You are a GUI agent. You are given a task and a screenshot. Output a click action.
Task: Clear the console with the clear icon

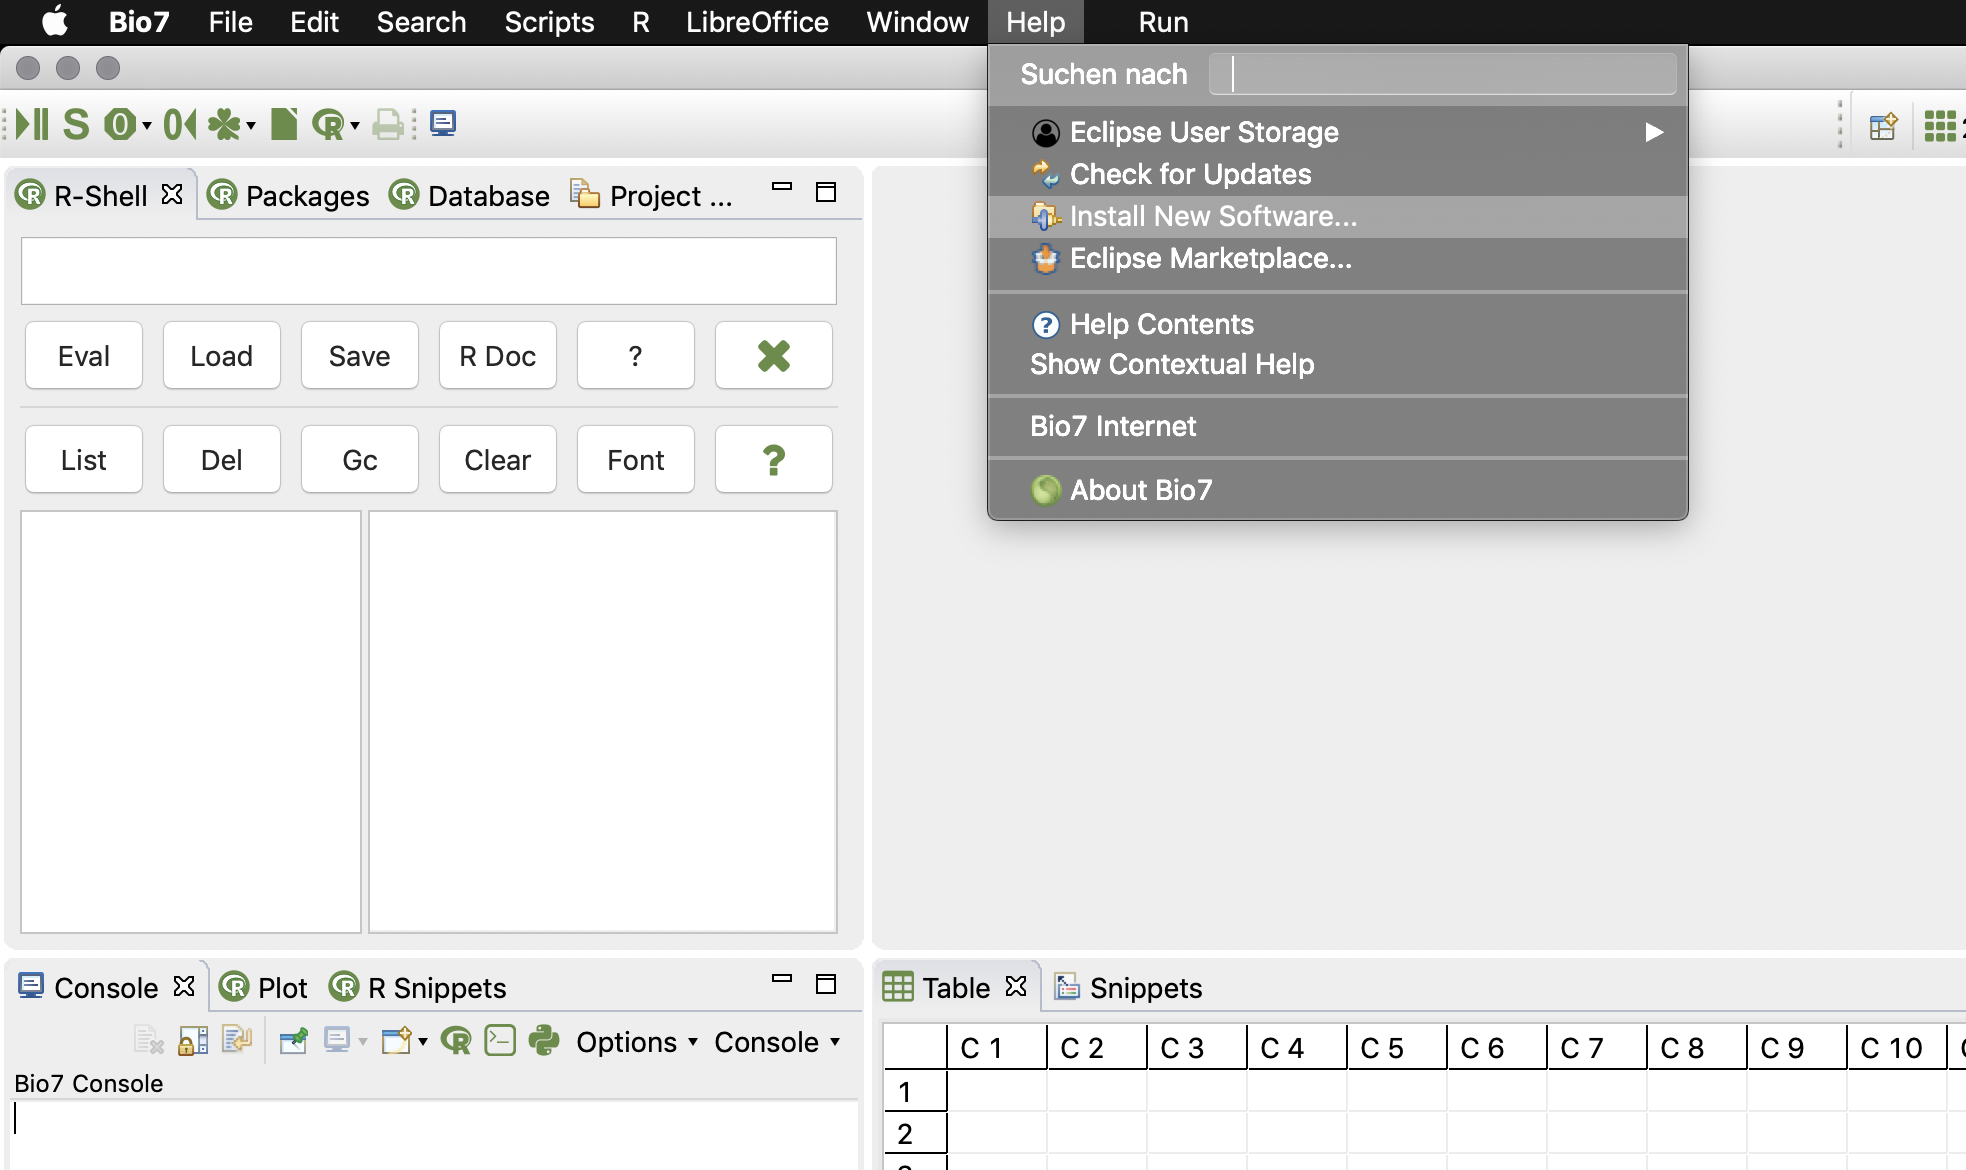point(148,1041)
